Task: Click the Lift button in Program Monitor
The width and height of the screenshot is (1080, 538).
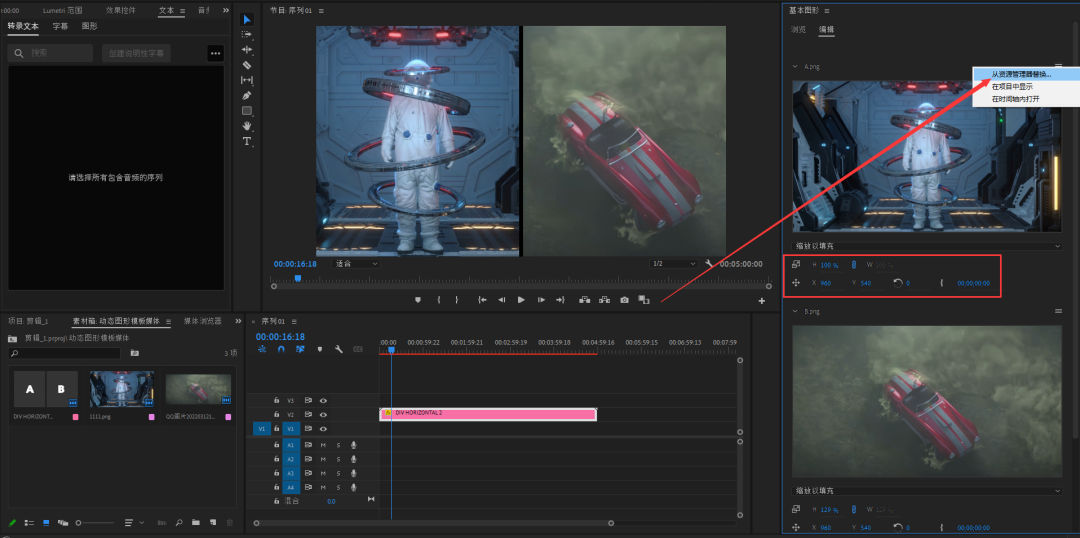Action: pyautogui.click(x=585, y=300)
